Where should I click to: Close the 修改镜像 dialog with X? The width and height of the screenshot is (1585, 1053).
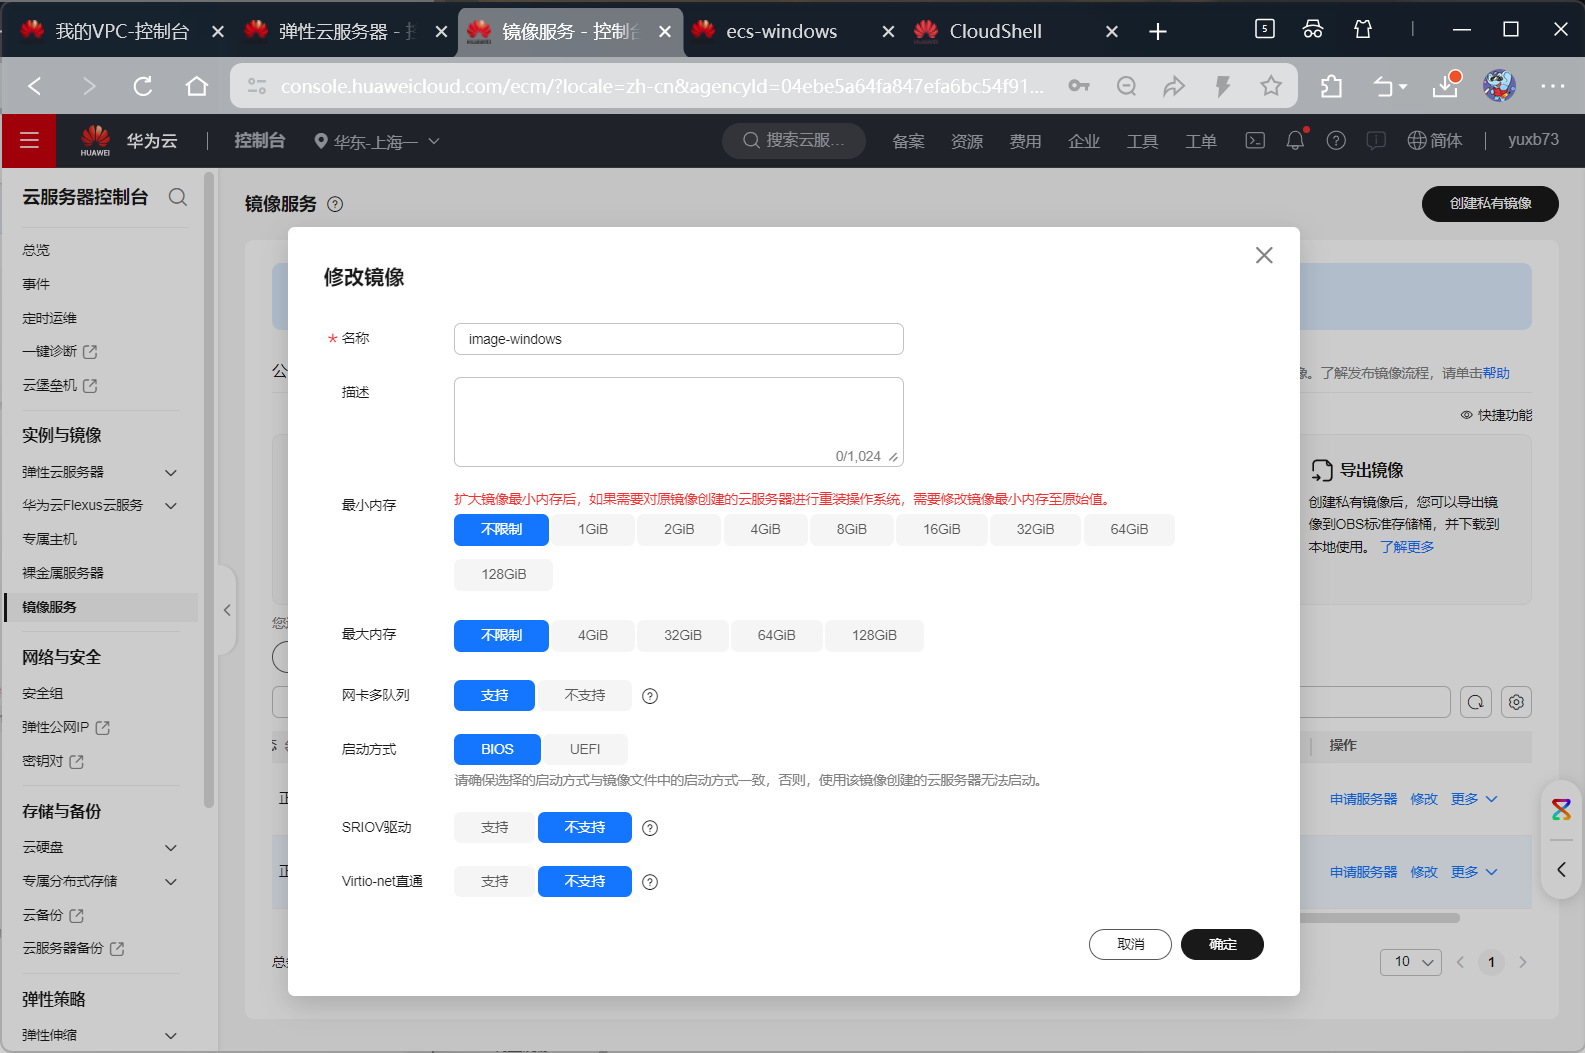click(1264, 255)
